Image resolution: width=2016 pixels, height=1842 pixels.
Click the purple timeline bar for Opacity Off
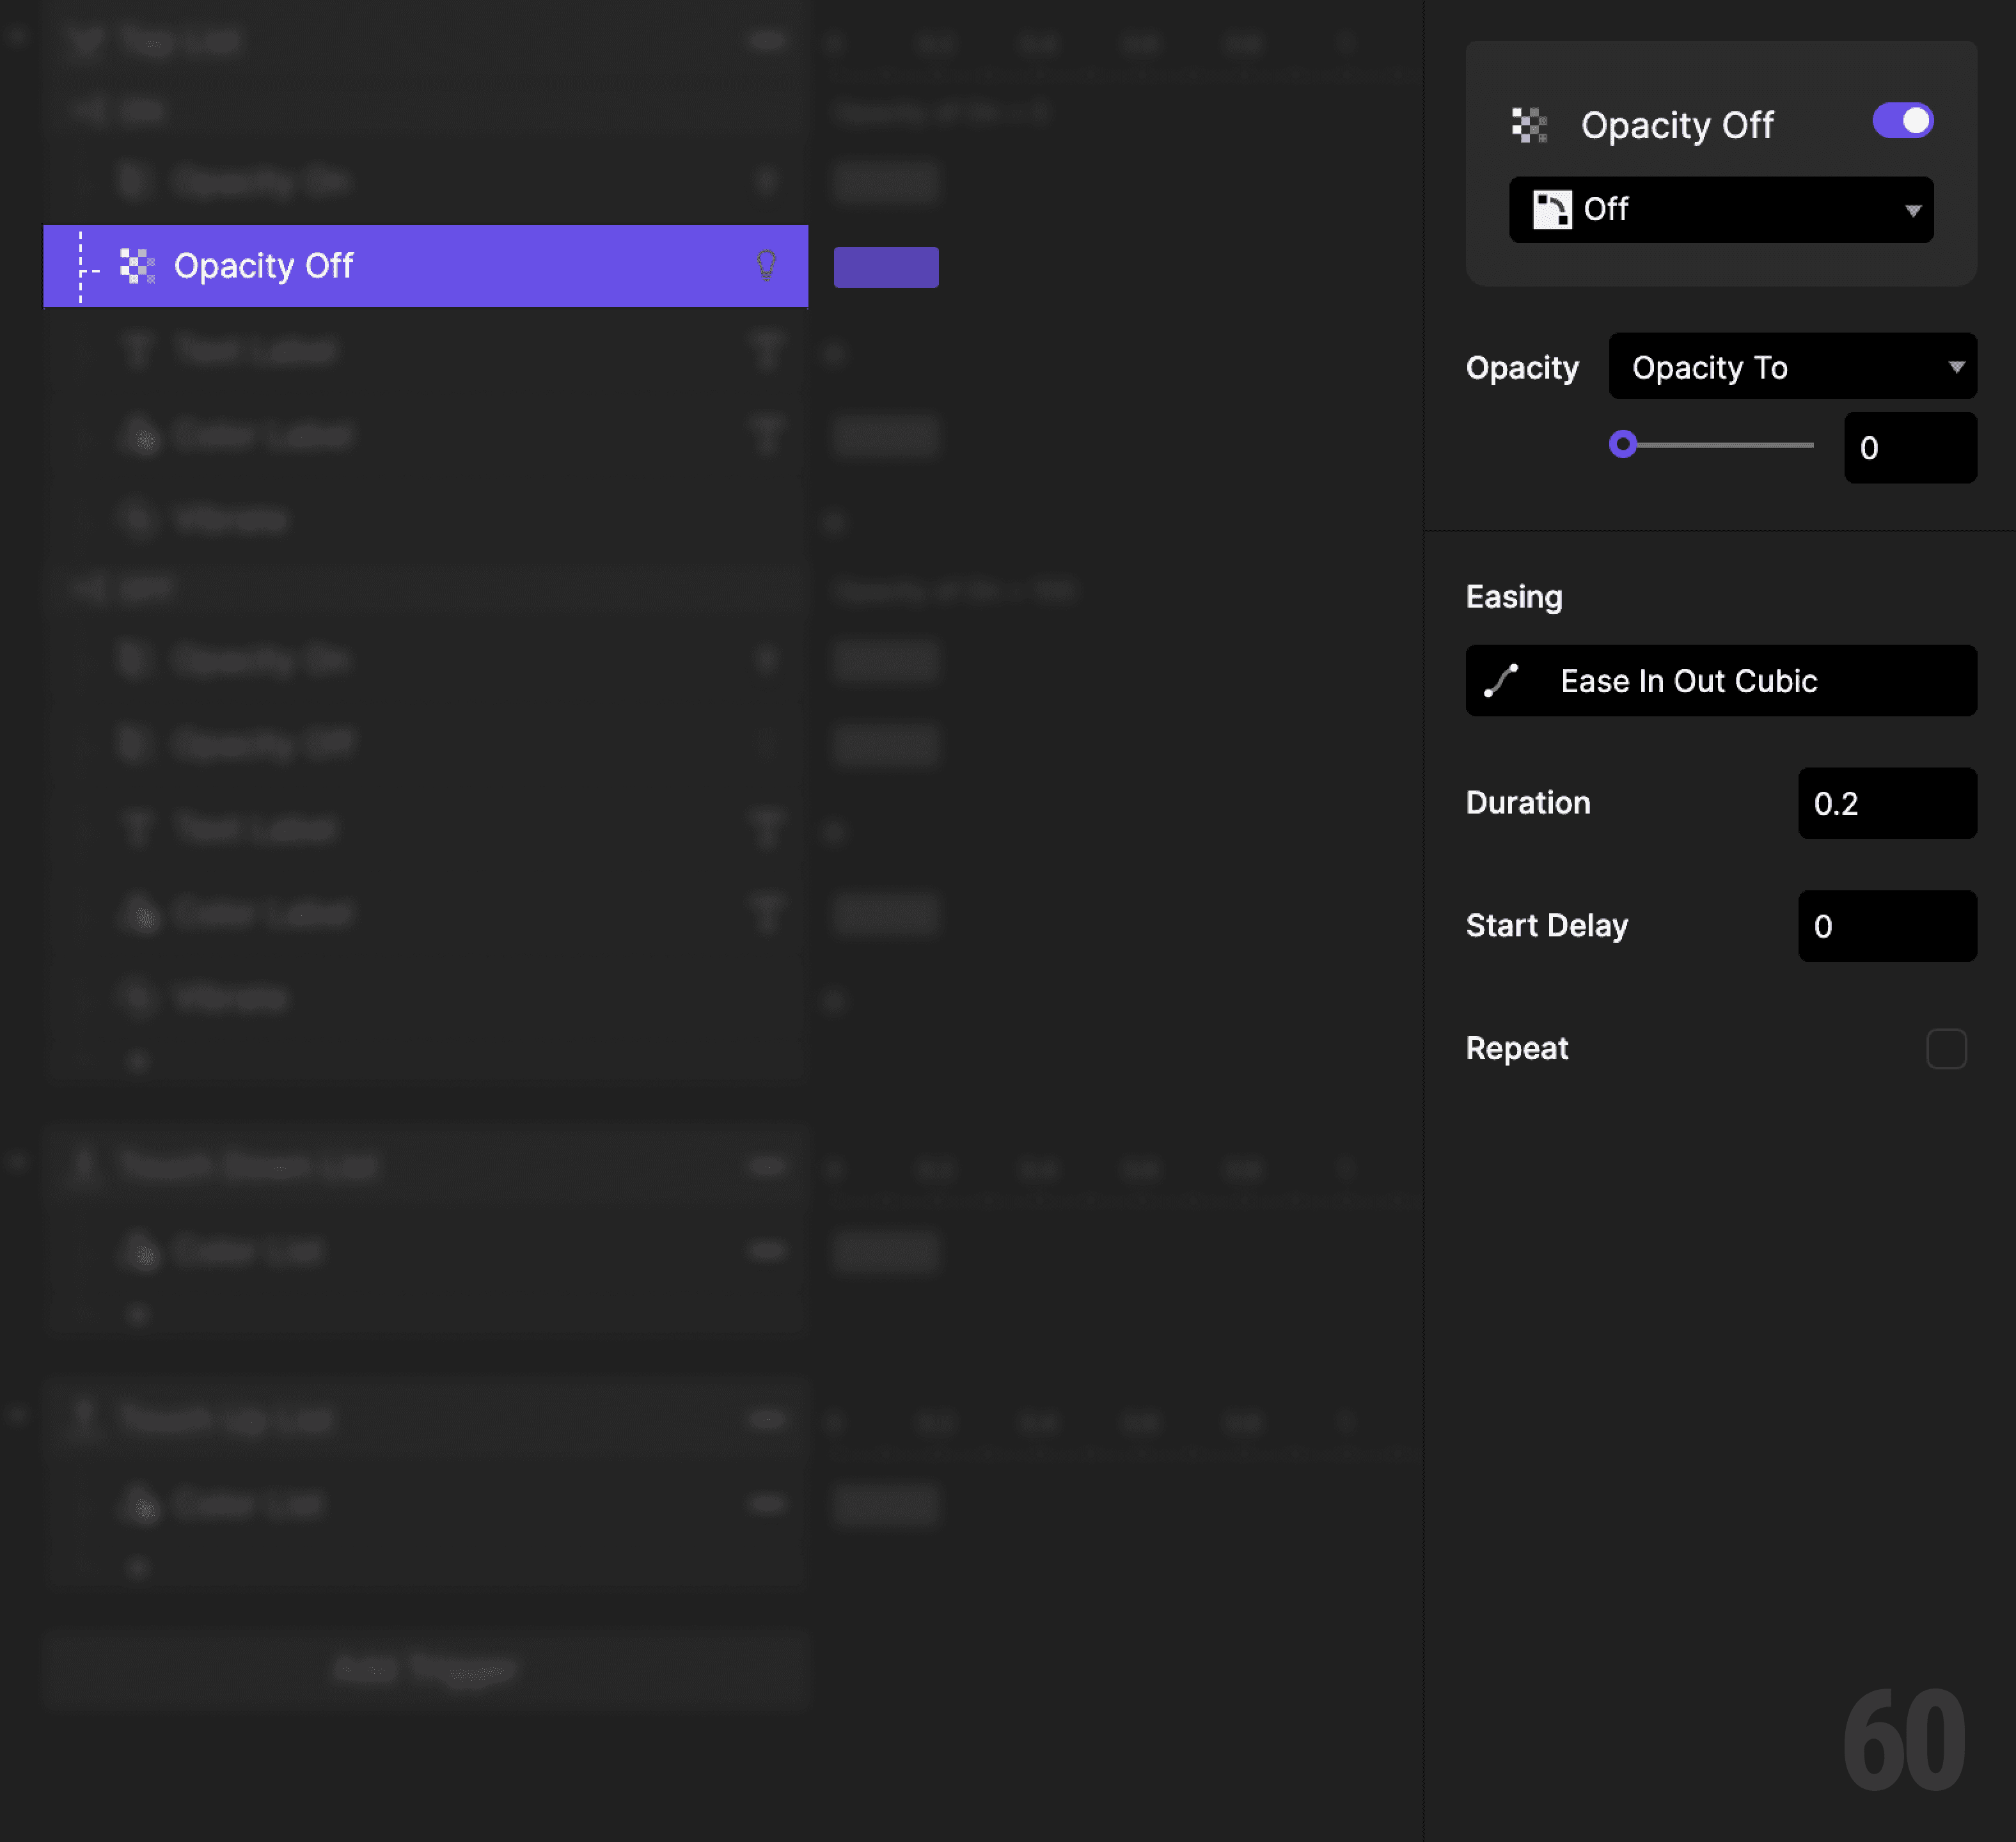coord(885,266)
